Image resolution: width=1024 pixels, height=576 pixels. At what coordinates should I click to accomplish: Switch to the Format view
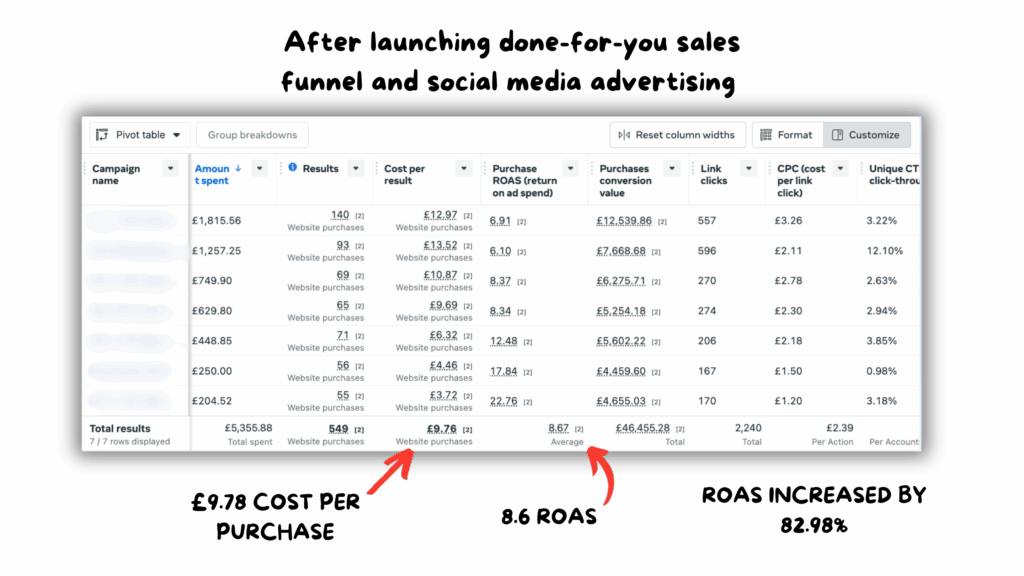[x=787, y=135]
